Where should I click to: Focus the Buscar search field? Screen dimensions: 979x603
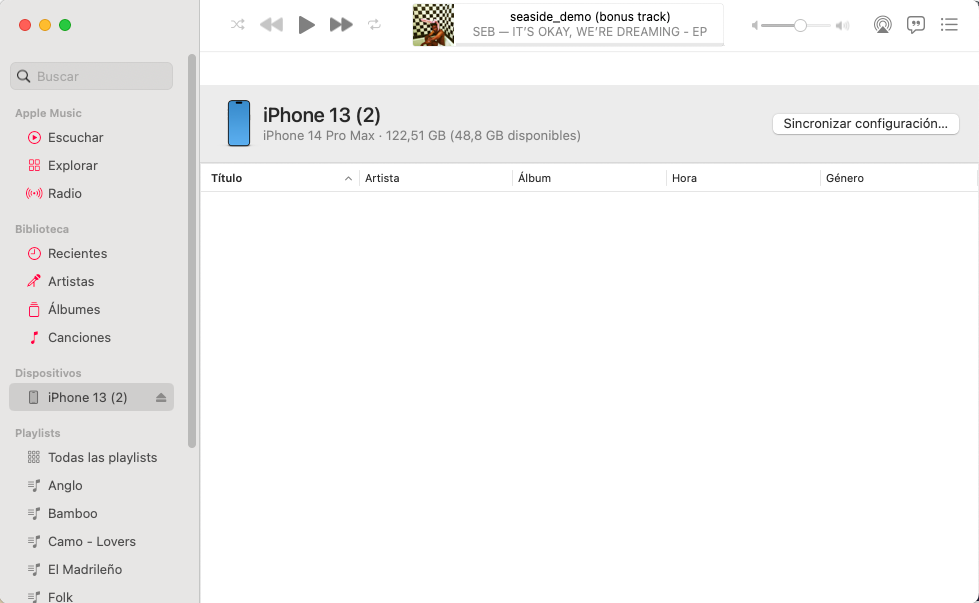(91, 76)
